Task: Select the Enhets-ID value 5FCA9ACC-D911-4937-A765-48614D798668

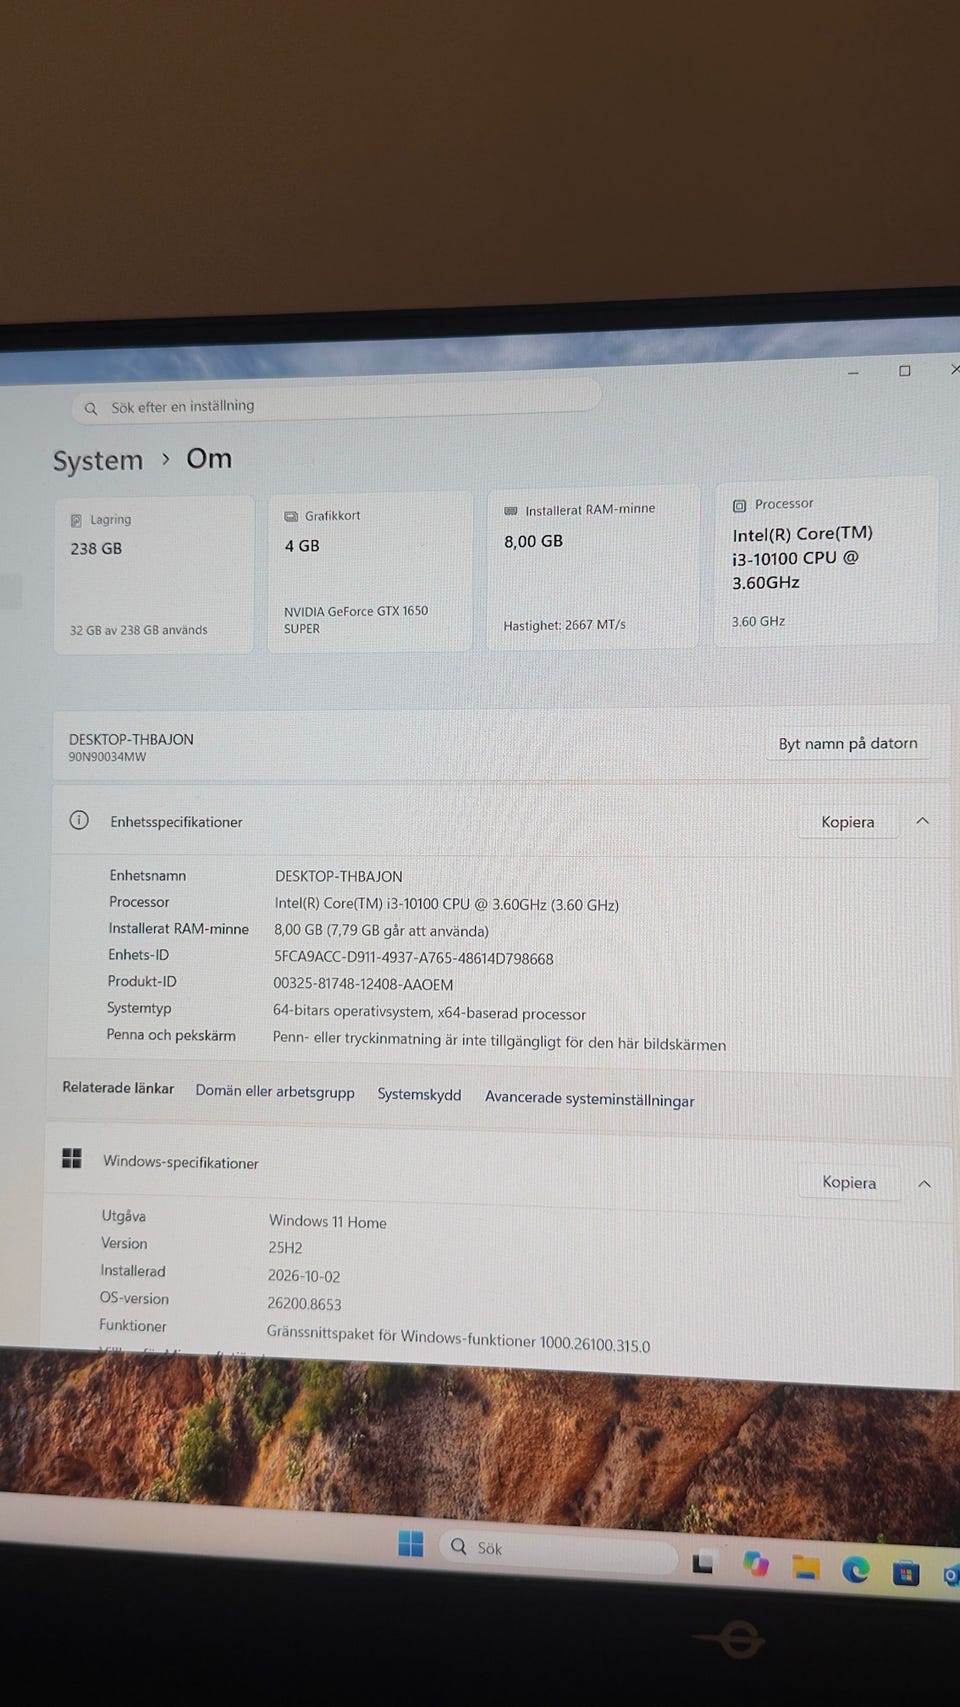Action: (413, 958)
